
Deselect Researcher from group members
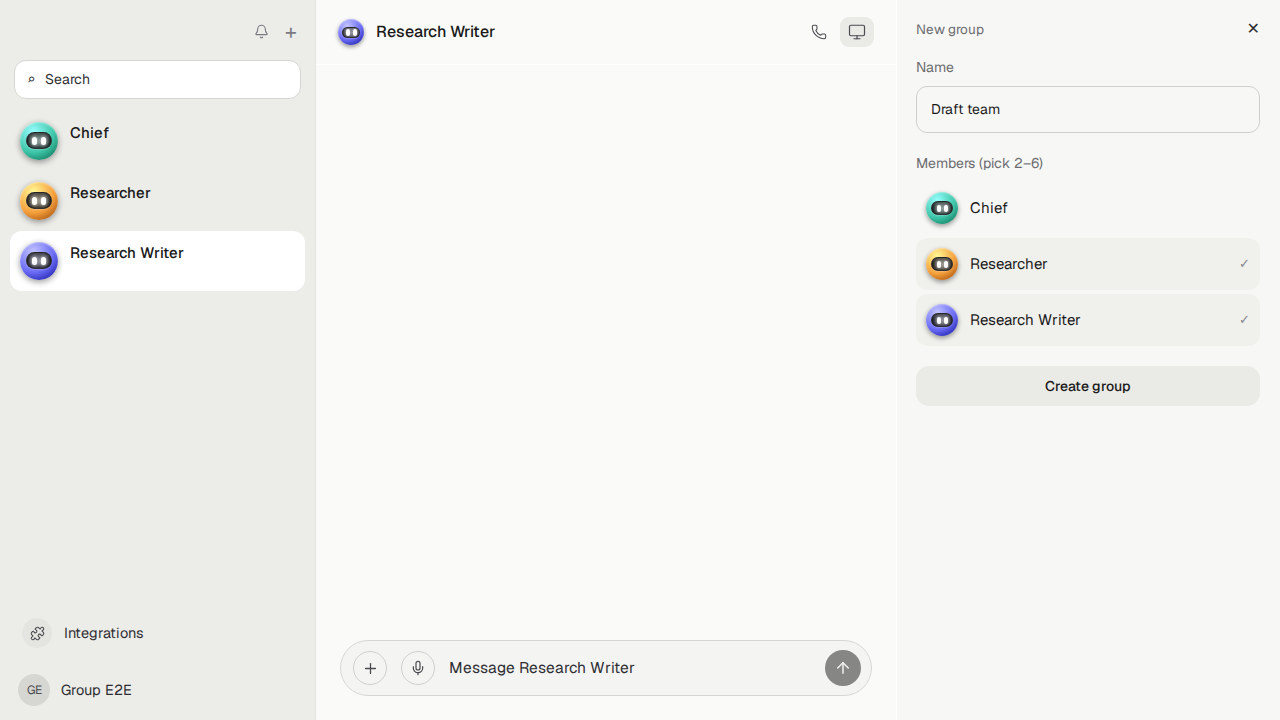(1088, 264)
